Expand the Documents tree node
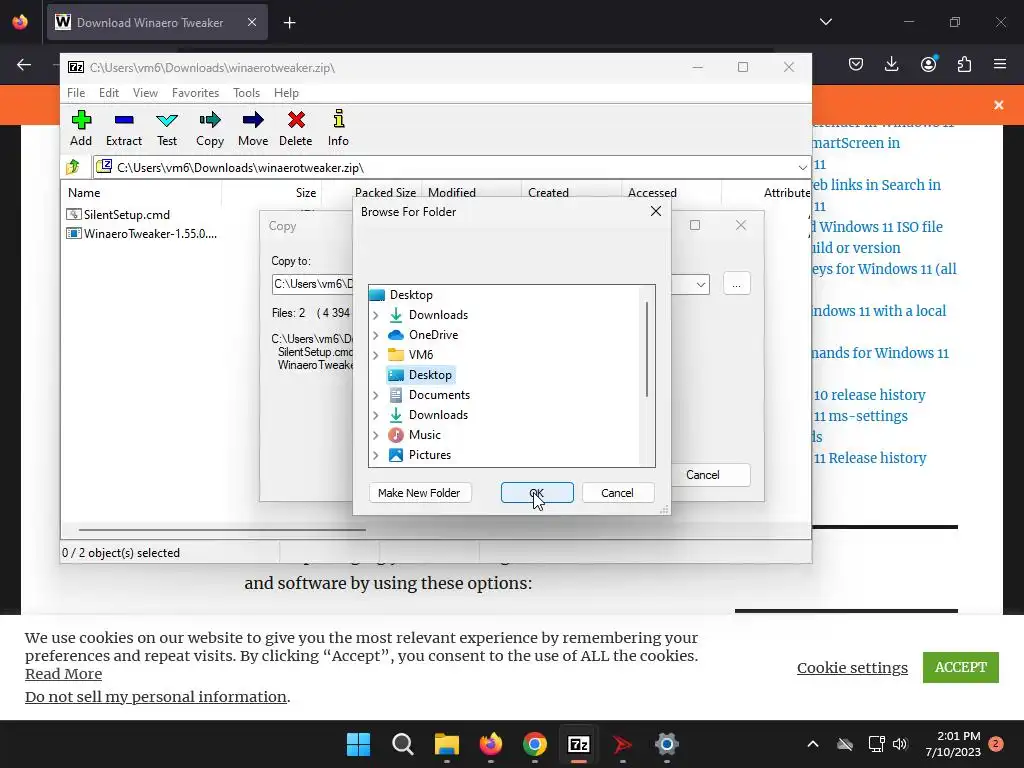The width and height of the screenshot is (1024, 768). click(x=376, y=395)
